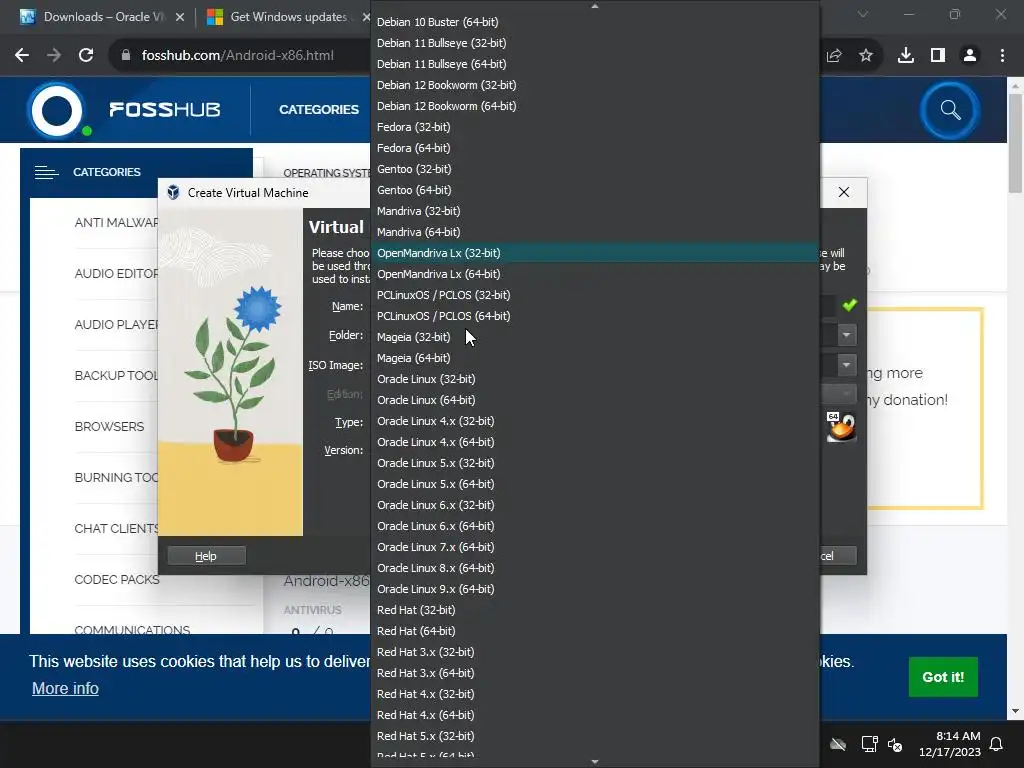Click the browser back arrow
The width and height of the screenshot is (1024, 768).
coord(22,56)
